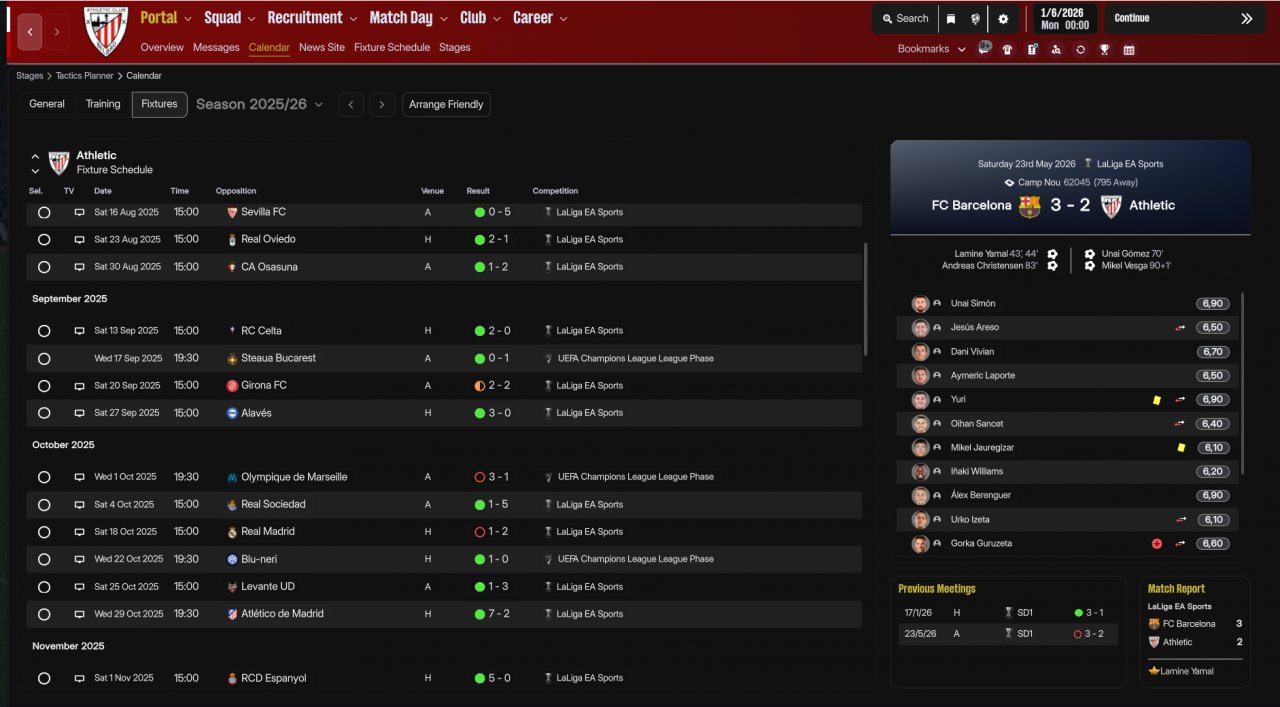The image size is (1280, 707).
Task: Select the RC Celta fixture radio circle
Action: tap(44, 331)
